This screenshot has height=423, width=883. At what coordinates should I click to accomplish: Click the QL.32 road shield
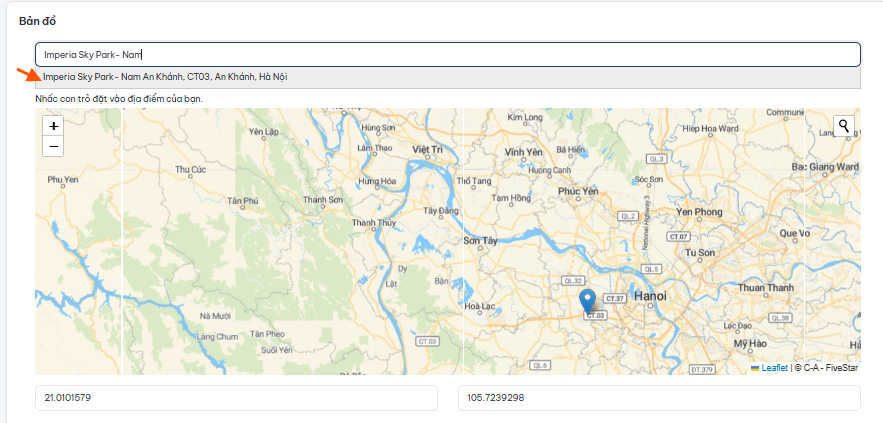572,280
